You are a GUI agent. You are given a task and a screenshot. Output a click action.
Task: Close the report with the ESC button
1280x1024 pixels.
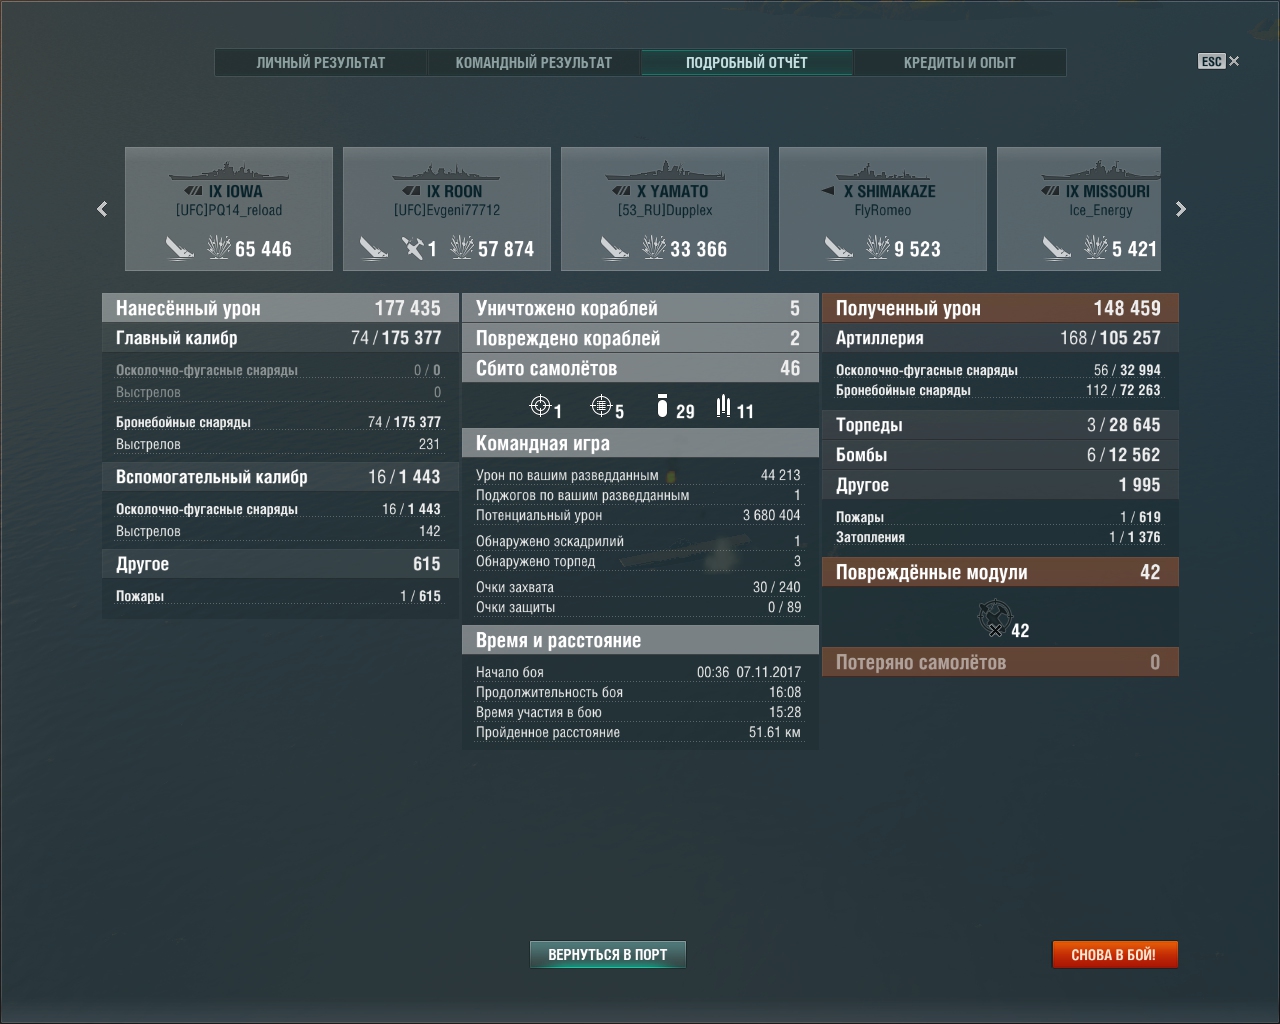(x=1219, y=61)
